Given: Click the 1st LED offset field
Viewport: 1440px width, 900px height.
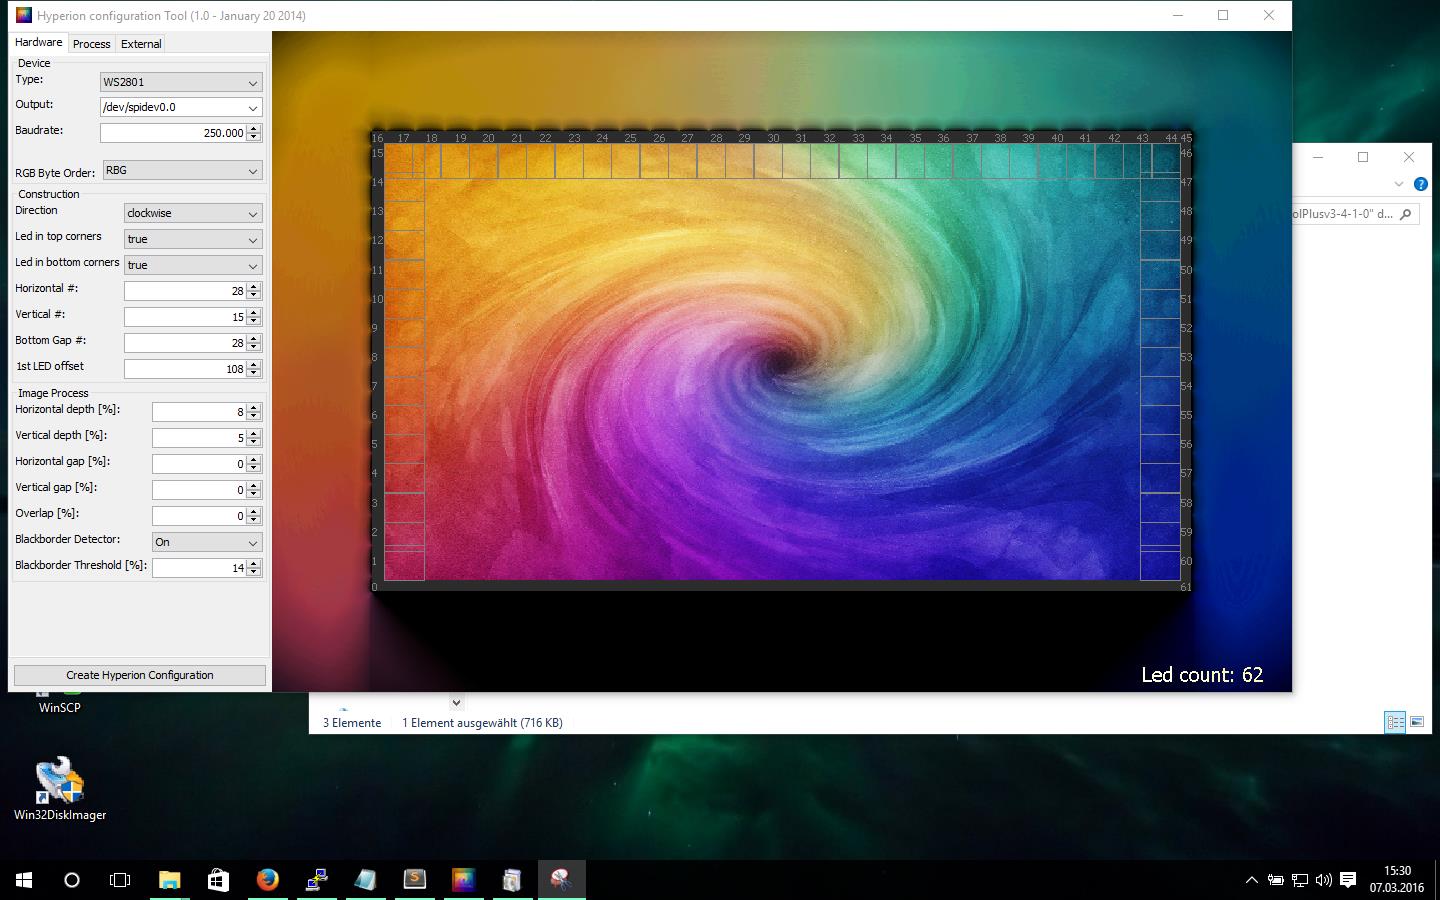Looking at the screenshot, I should (185, 369).
